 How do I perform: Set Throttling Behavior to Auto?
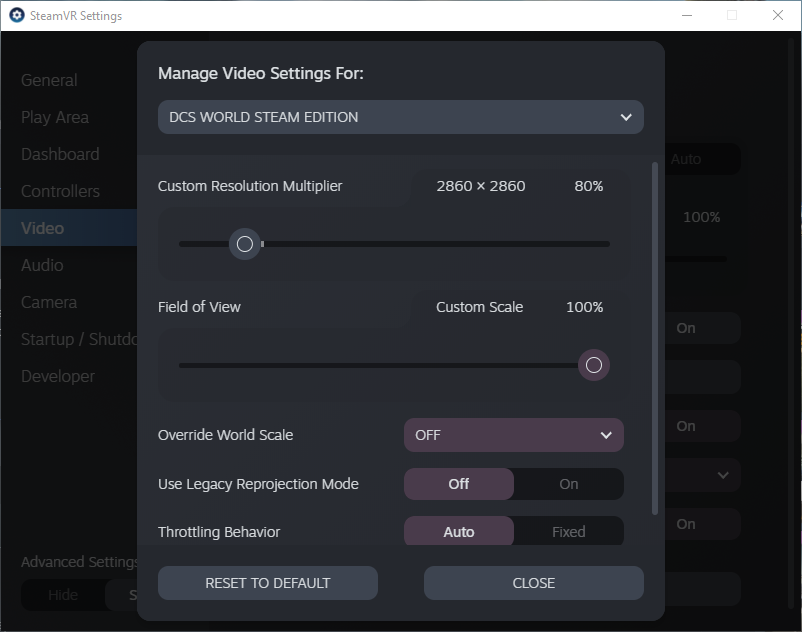(459, 531)
